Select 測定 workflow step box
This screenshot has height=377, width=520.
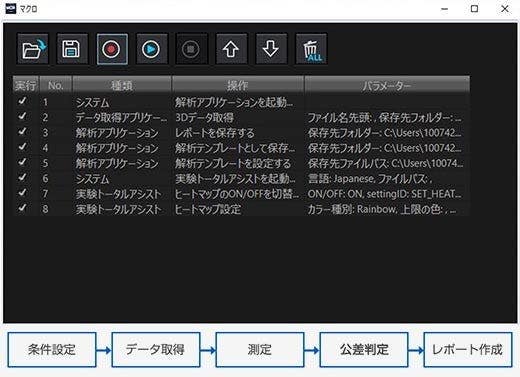(260, 350)
